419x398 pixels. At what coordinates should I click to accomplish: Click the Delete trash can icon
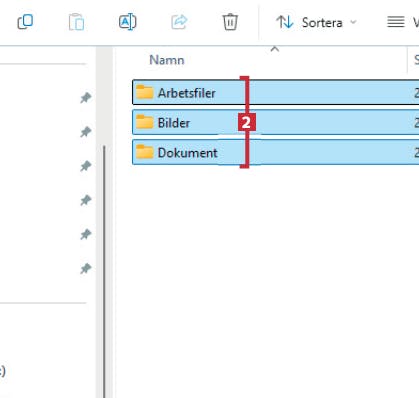tap(230, 22)
